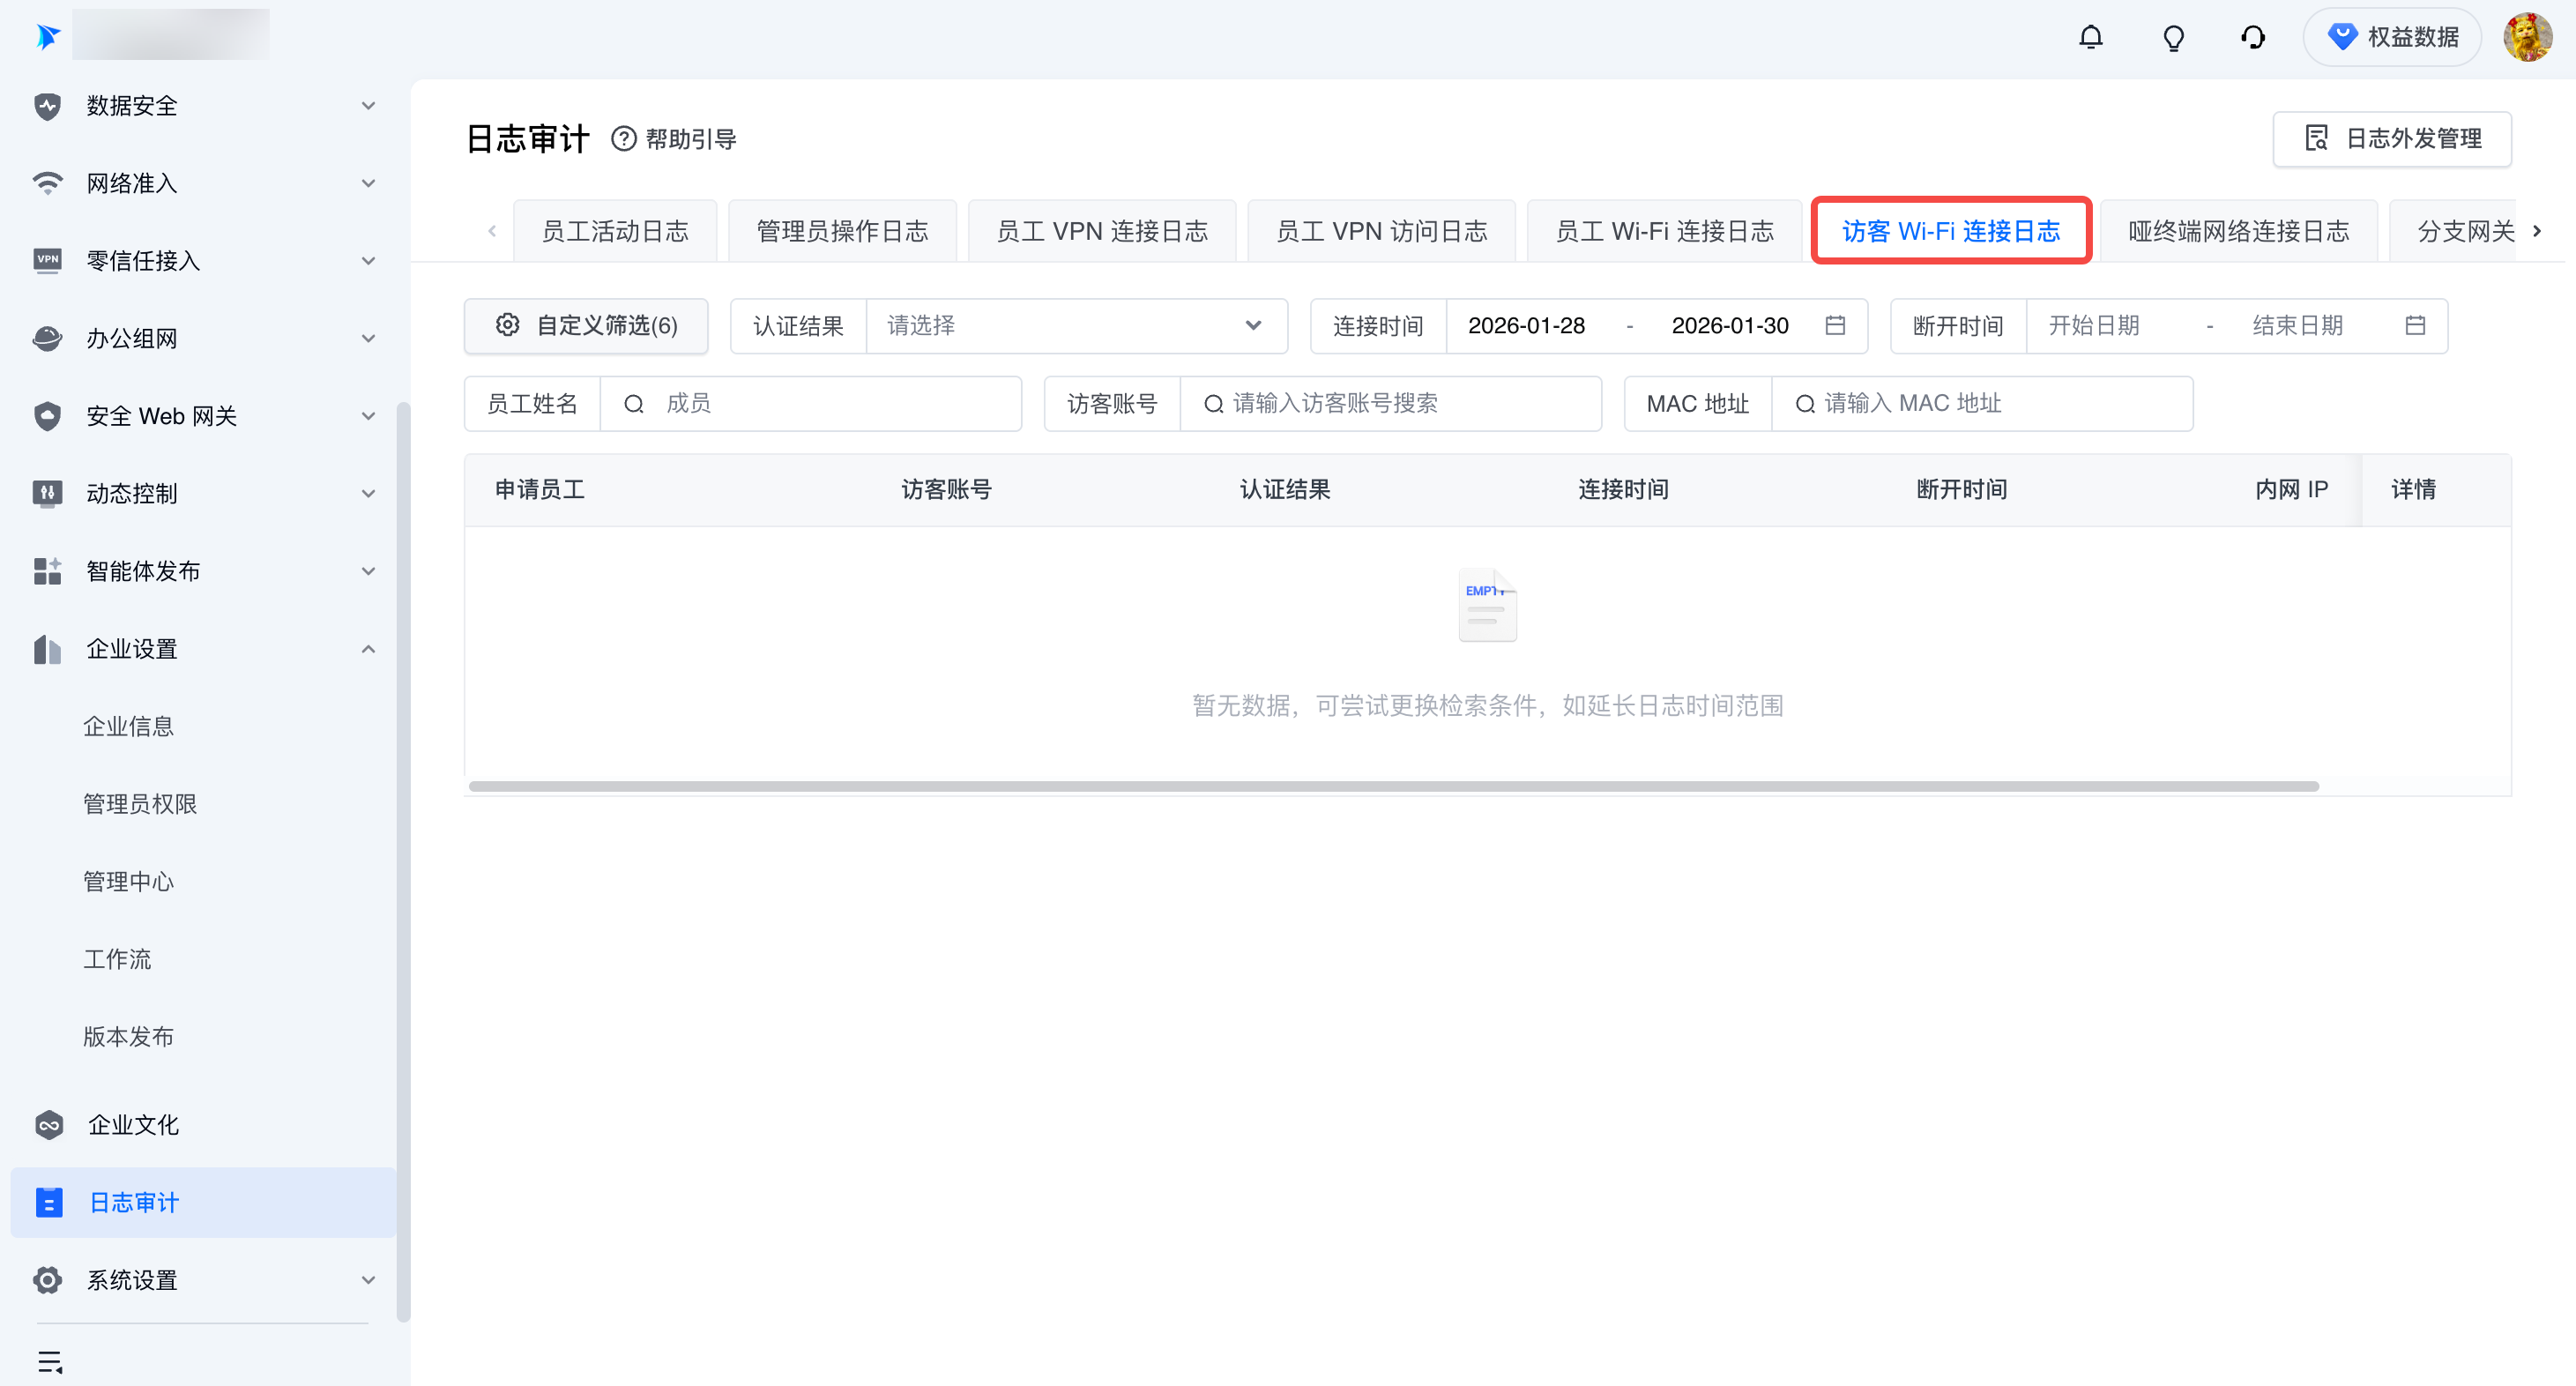The height and width of the screenshot is (1386, 2576).
Task: Collapse the sidebar with the menu icon
Action: click(50, 1361)
